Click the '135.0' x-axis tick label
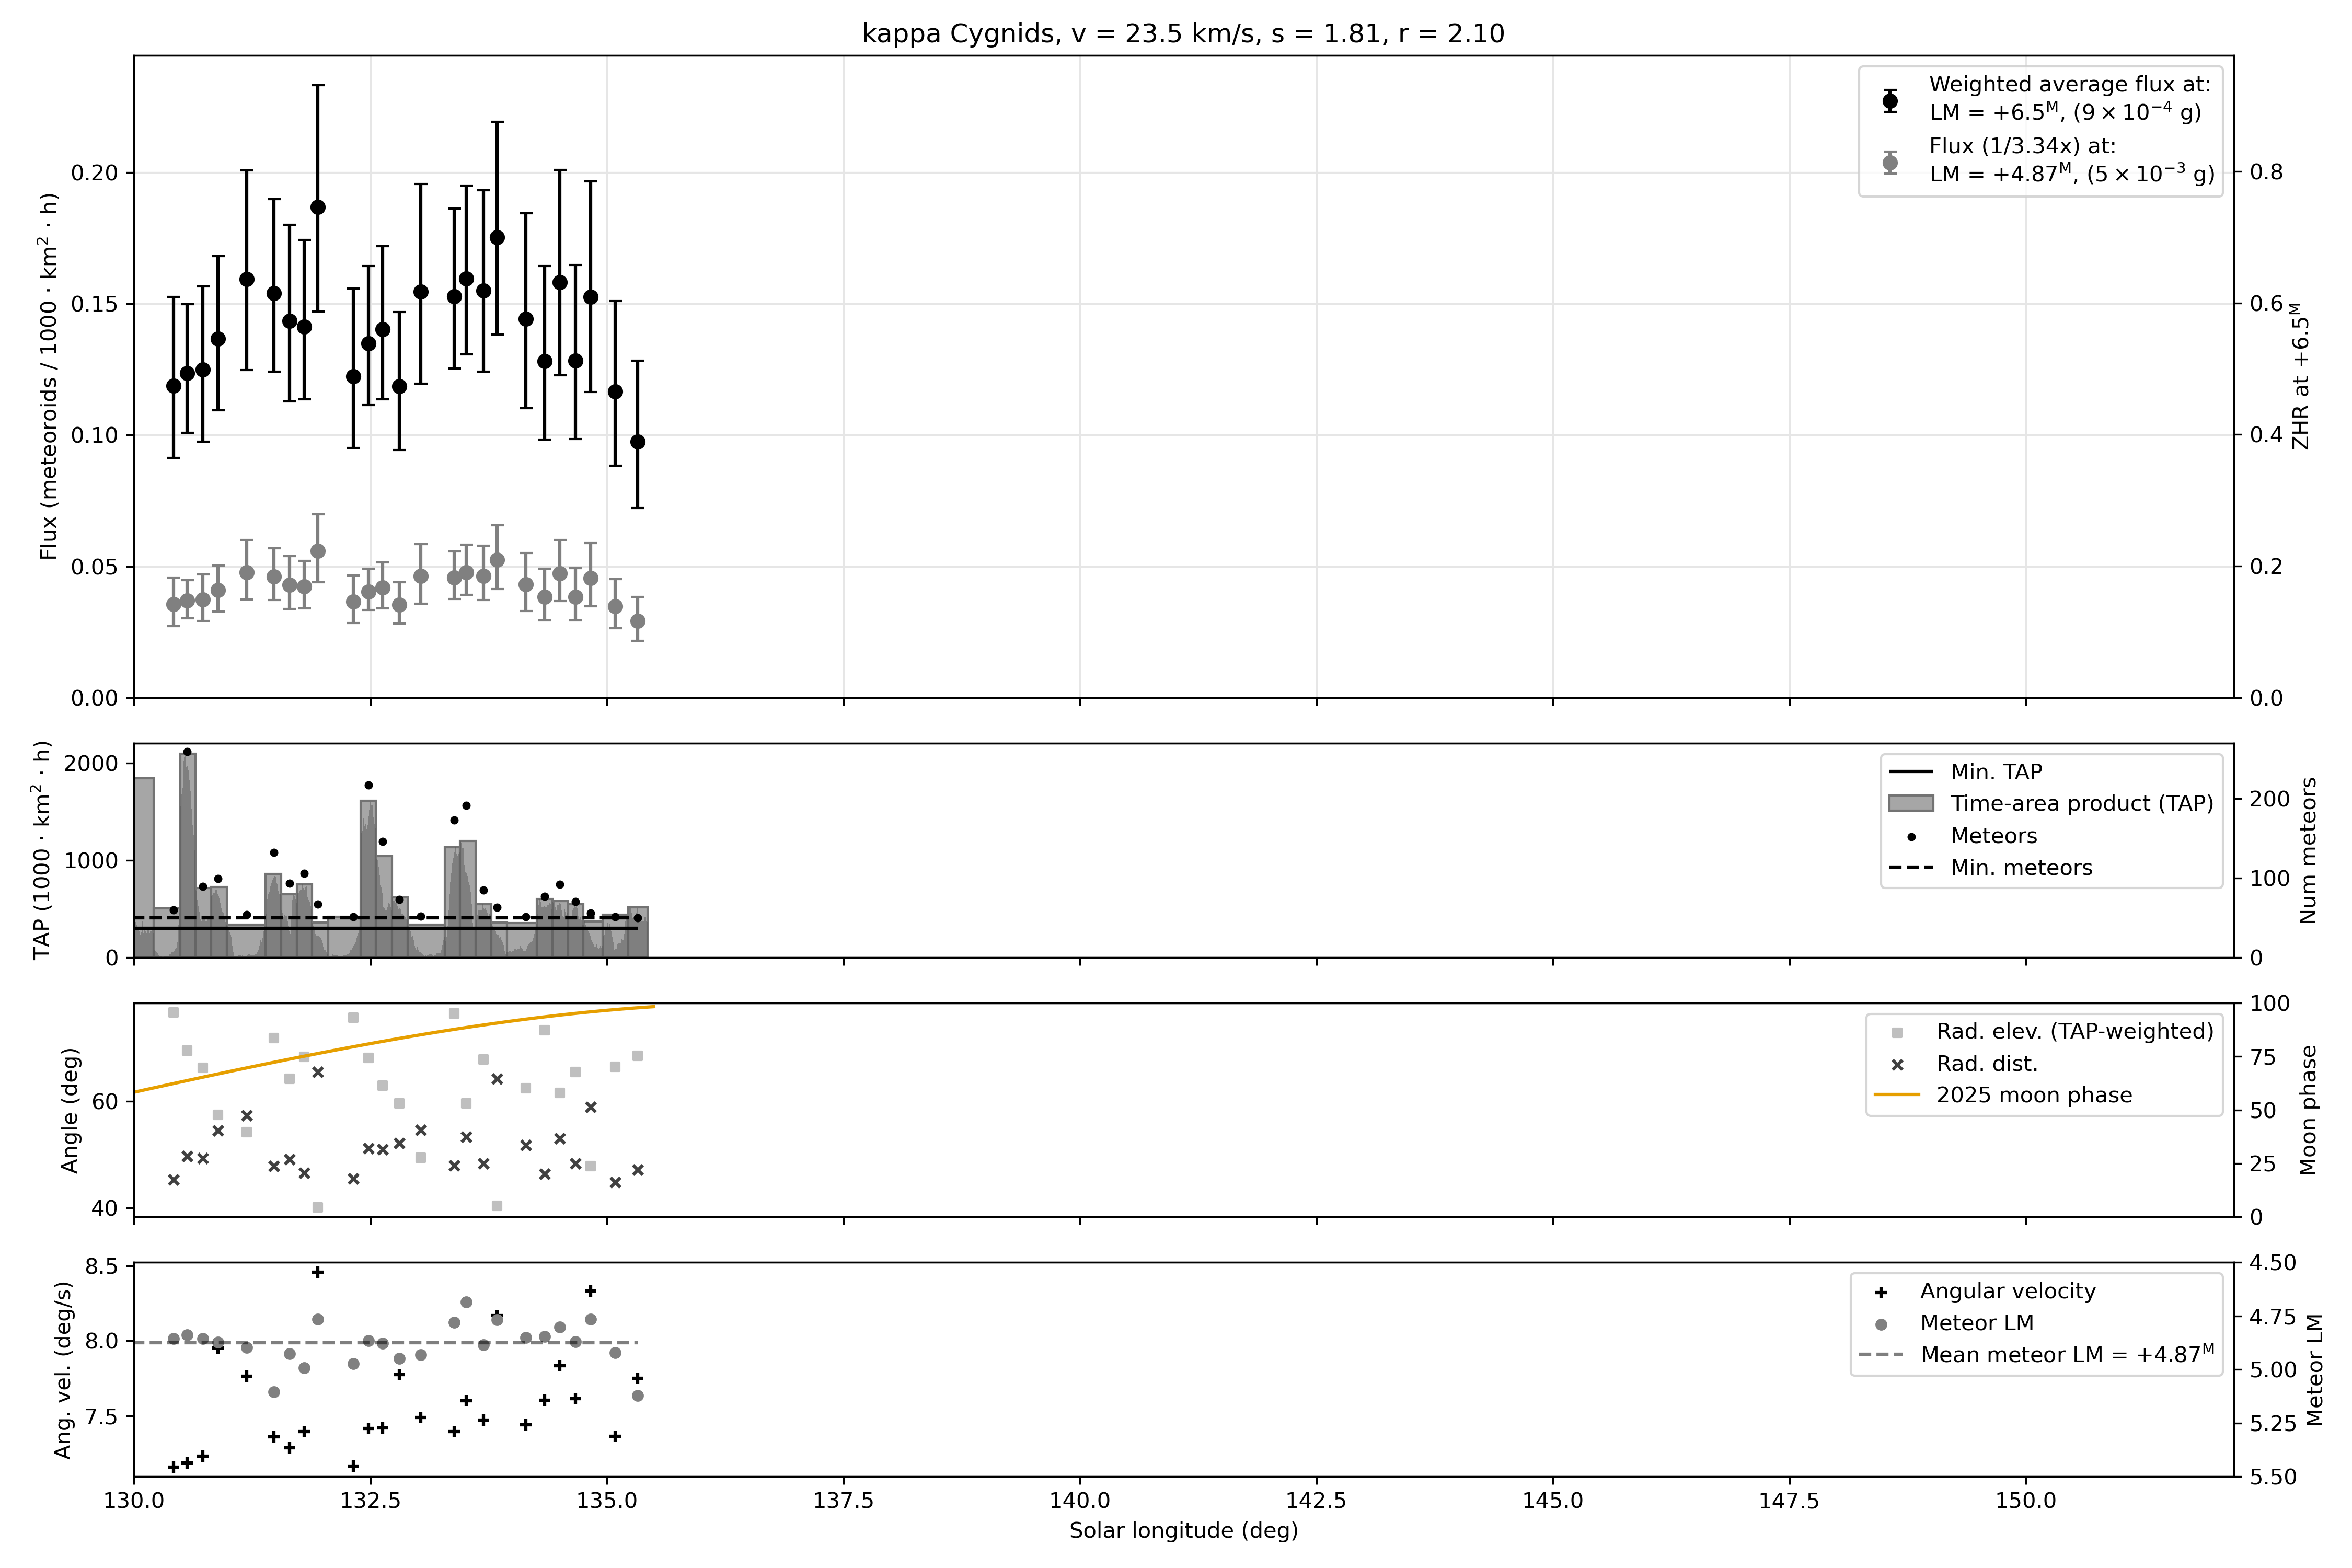This screenshot has height=1568, width=2352. click(607, 1501)
